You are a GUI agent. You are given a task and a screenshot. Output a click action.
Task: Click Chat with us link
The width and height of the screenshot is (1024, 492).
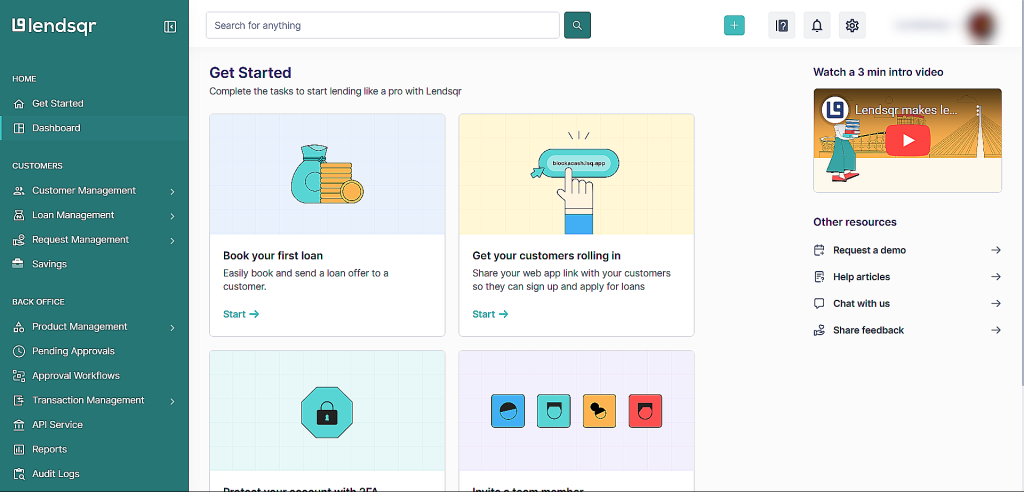tap(861, 303)
